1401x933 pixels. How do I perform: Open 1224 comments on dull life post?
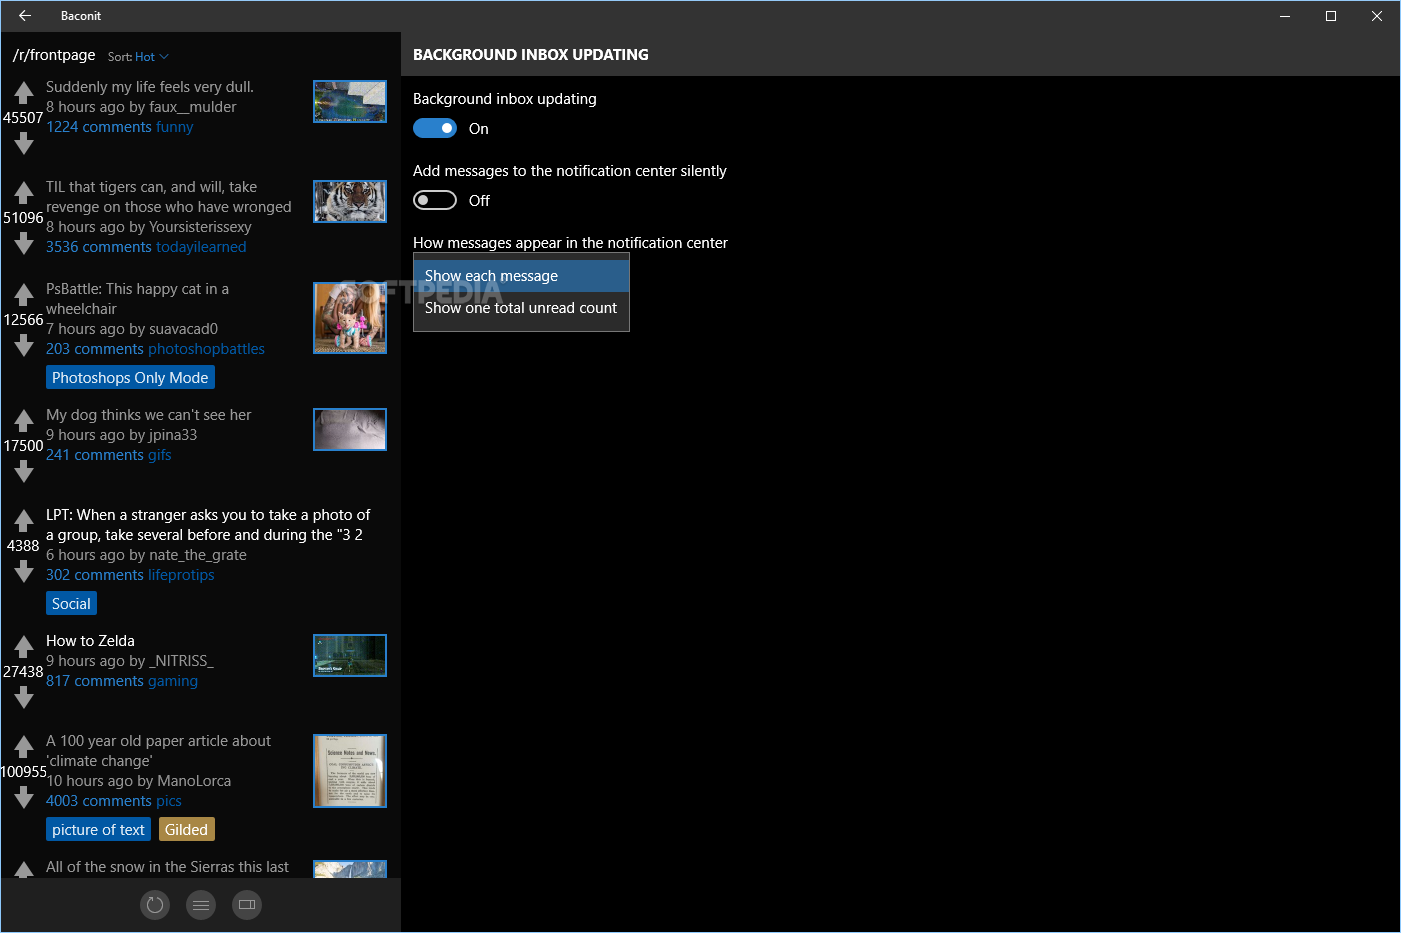(x=99, y=127)
